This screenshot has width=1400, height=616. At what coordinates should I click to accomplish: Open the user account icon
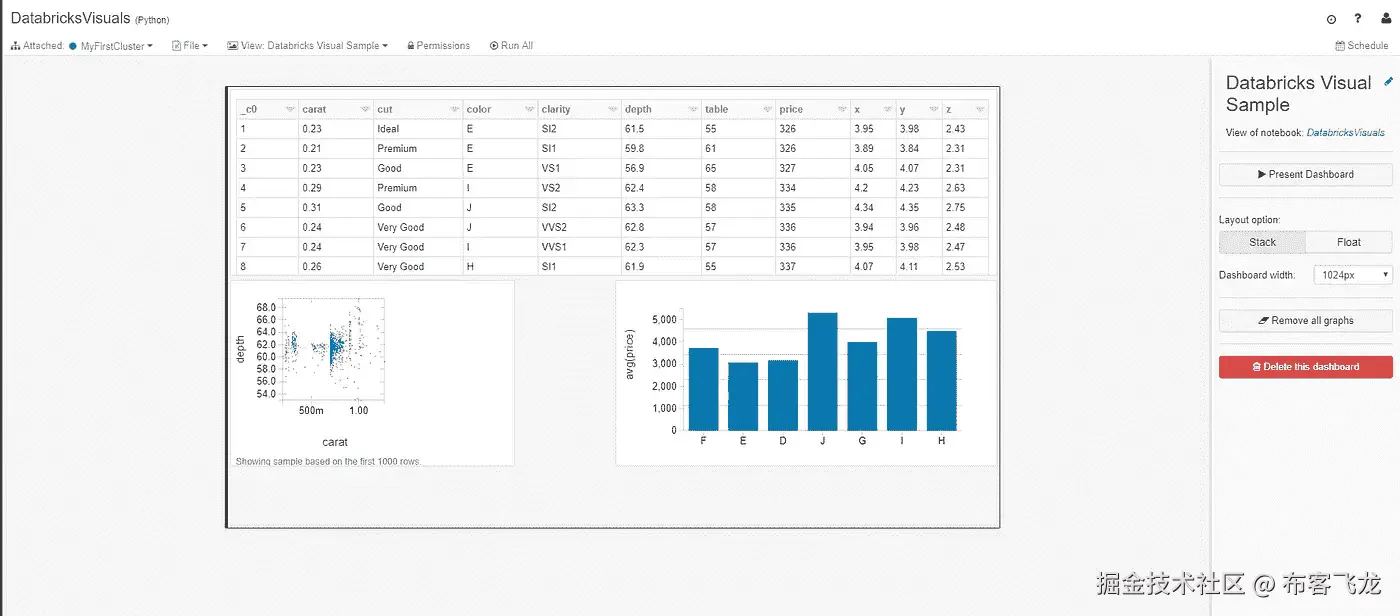point(1385,19)
